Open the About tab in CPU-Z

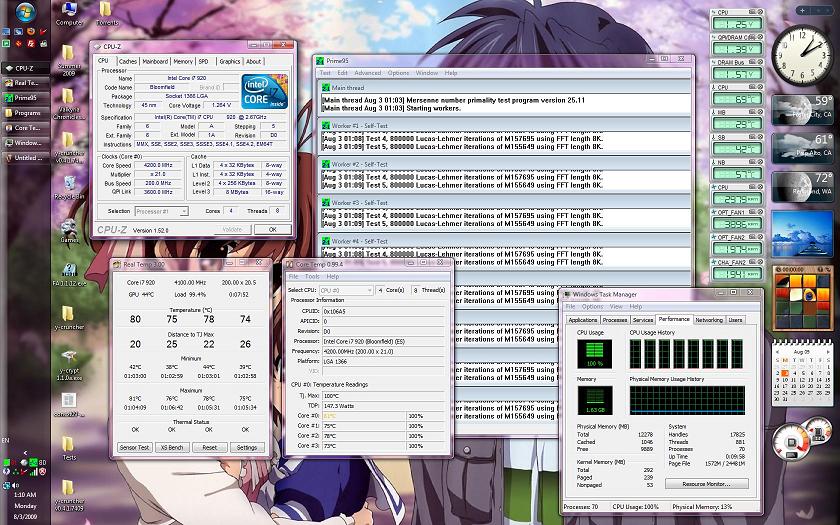pos(253,62)
